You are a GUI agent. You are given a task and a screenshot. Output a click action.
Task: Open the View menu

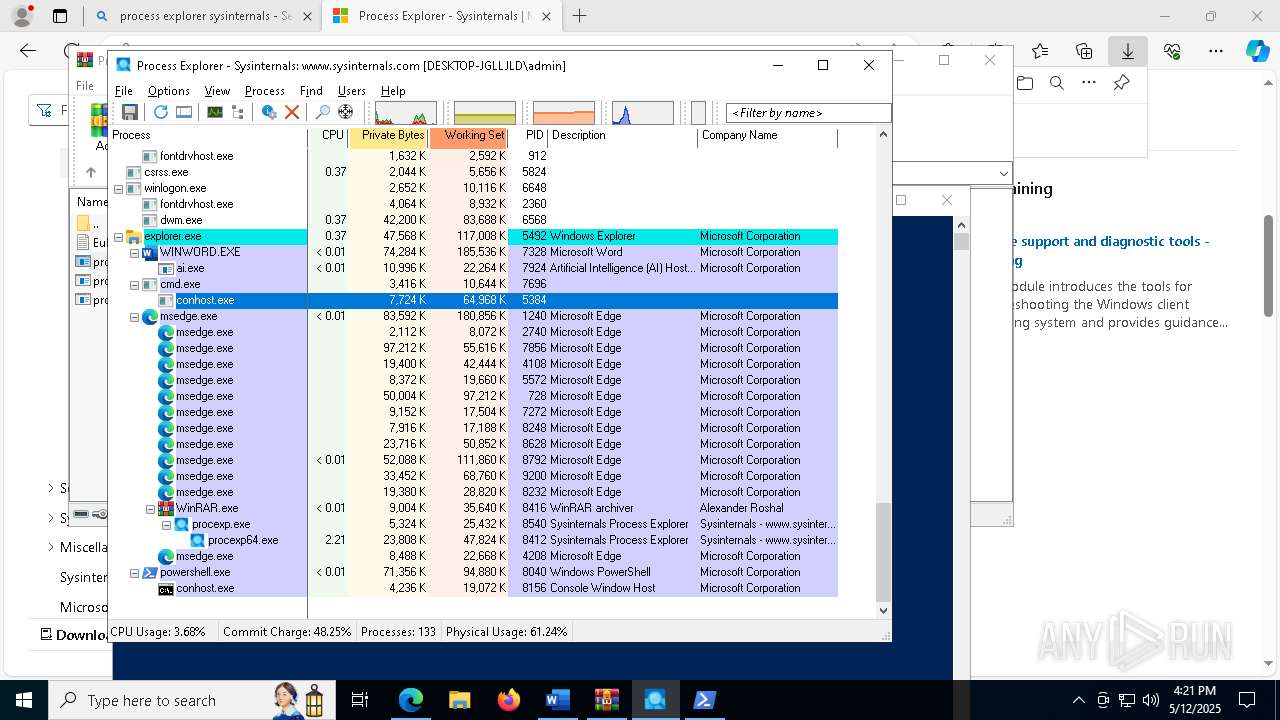(x=217, y=91)
